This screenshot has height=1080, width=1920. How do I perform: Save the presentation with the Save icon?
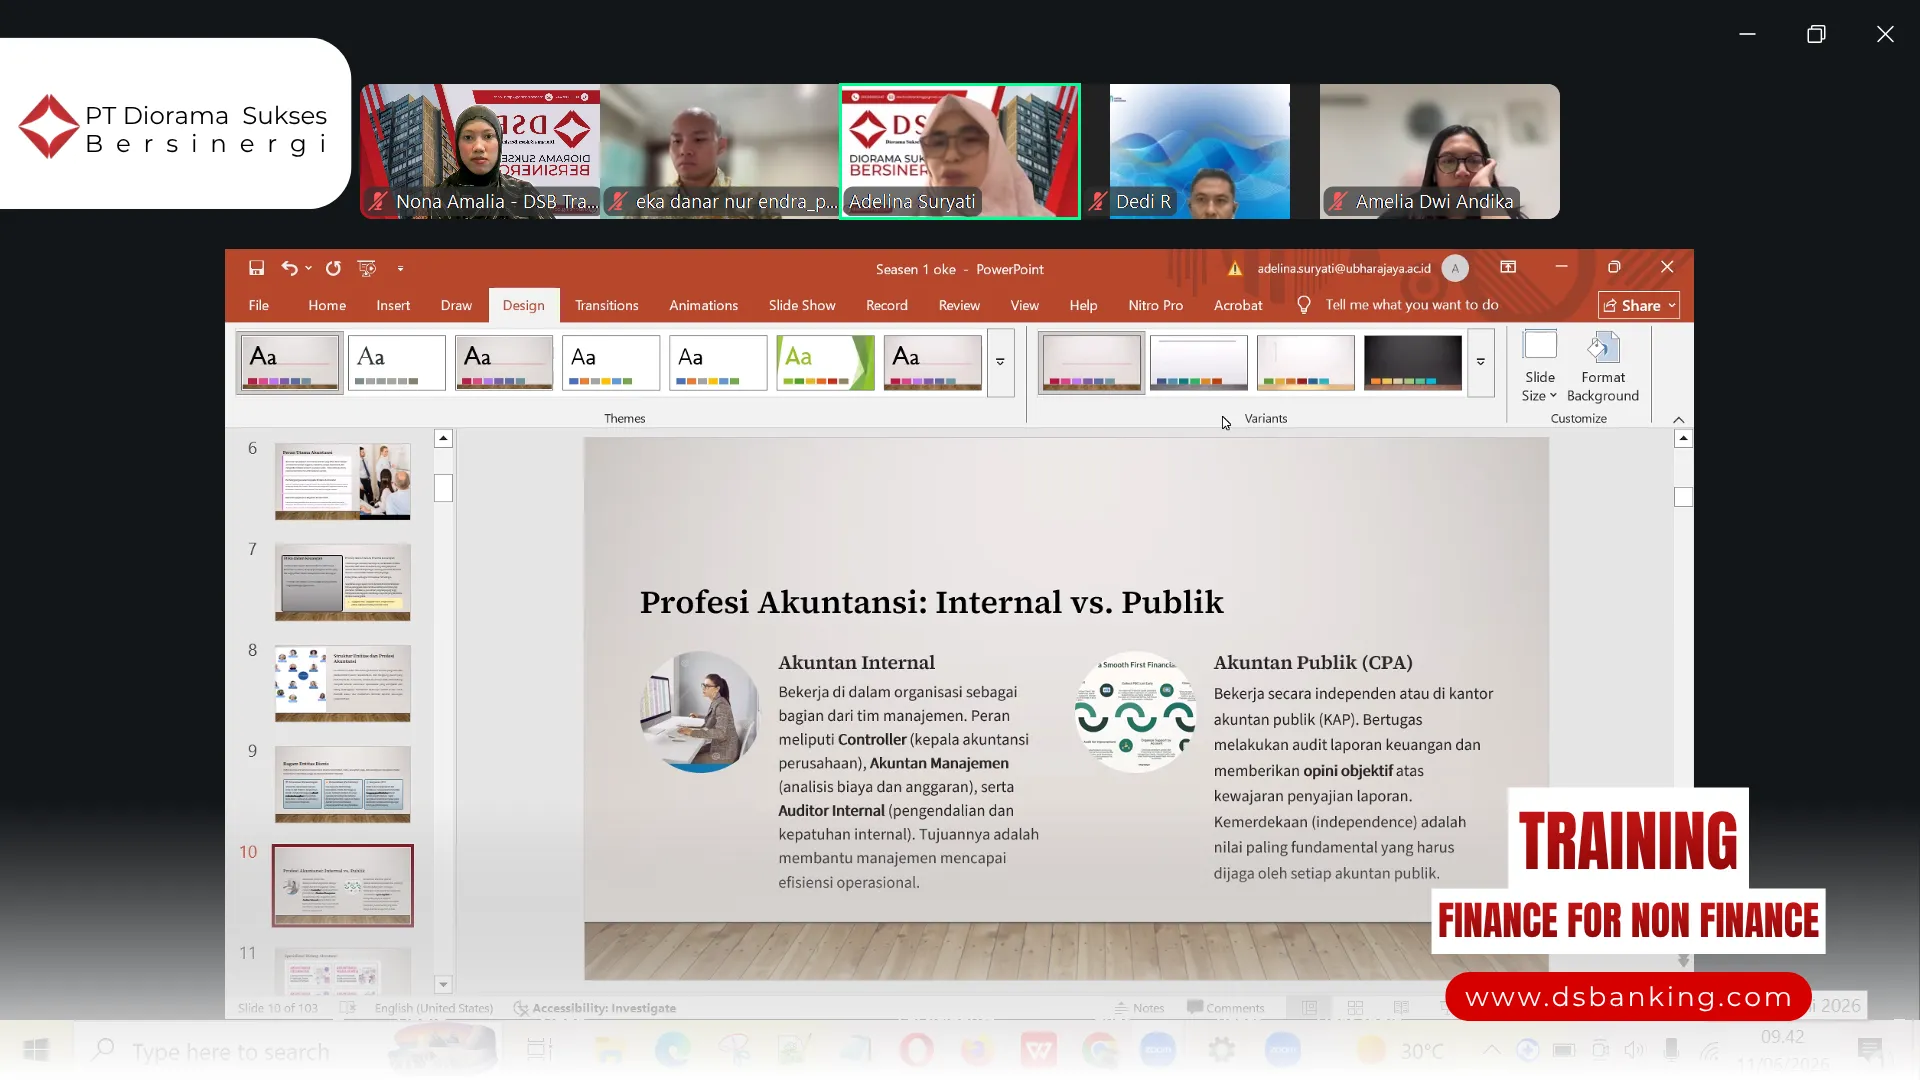tap(256, 268)
